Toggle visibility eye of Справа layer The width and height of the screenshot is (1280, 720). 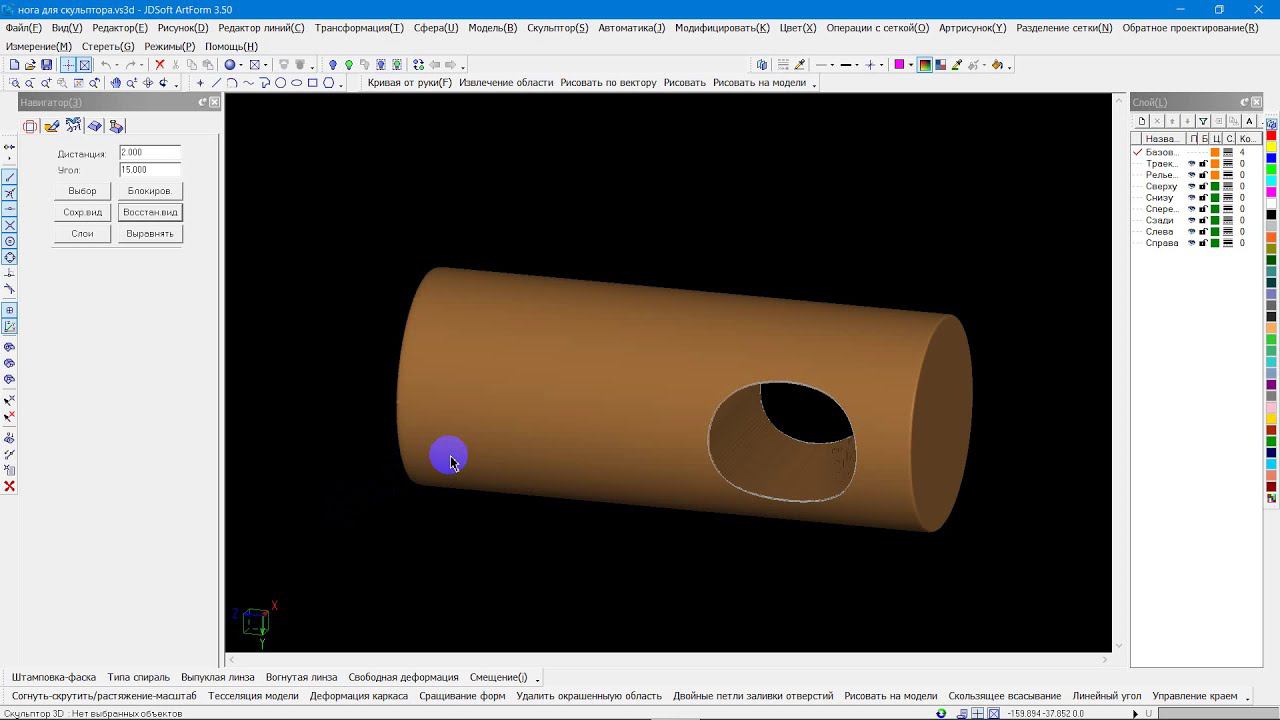[x=1191, y=243]
